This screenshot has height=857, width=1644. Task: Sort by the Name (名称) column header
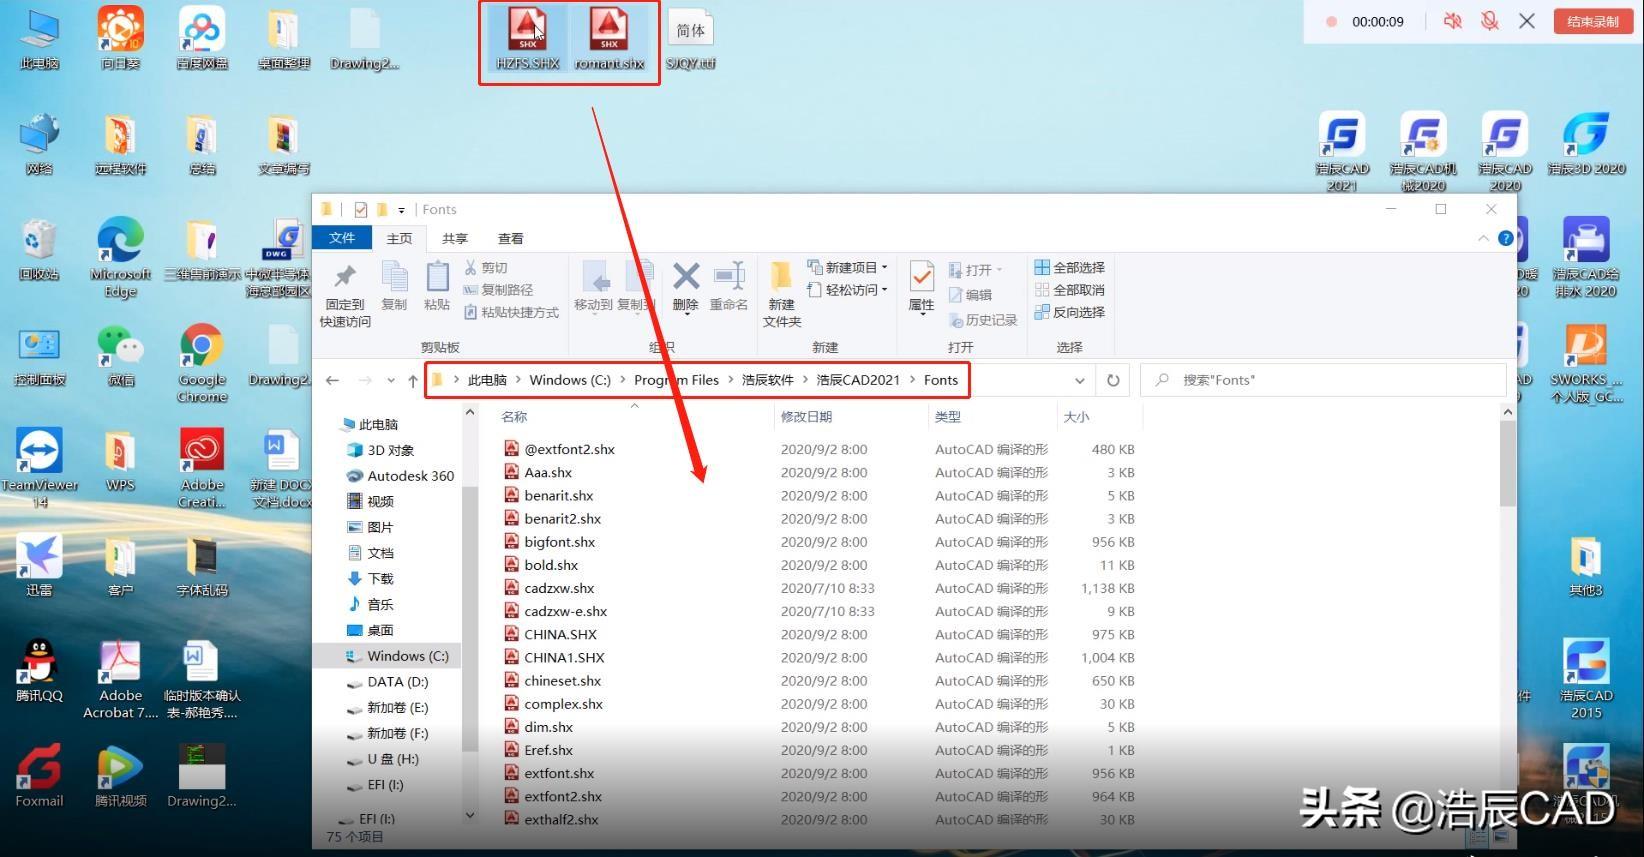click(514, 417)
